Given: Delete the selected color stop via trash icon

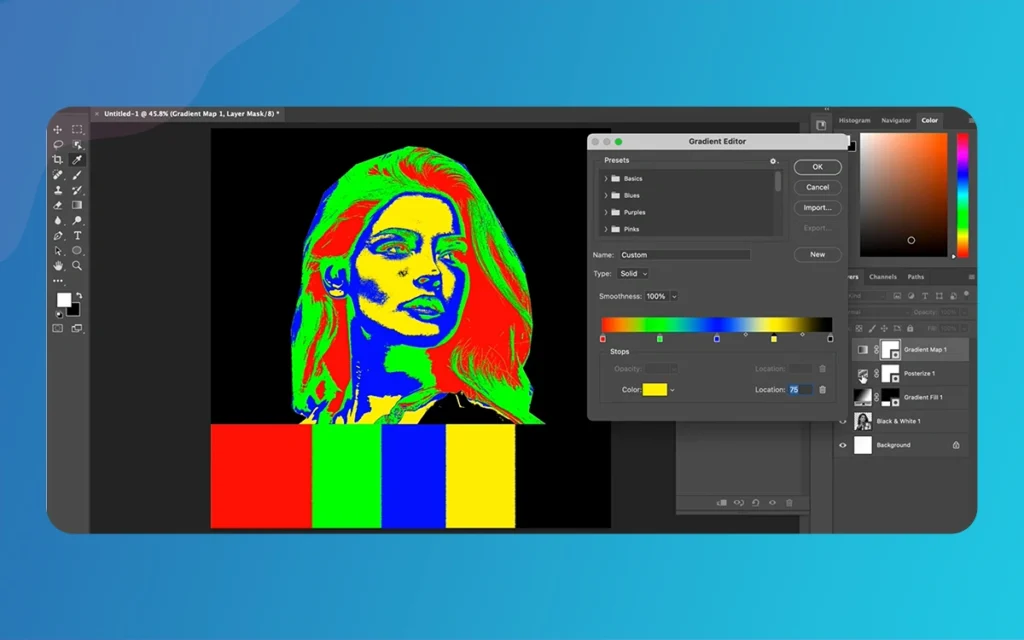Looking at the screenshot, I should (x=823, y=389).
